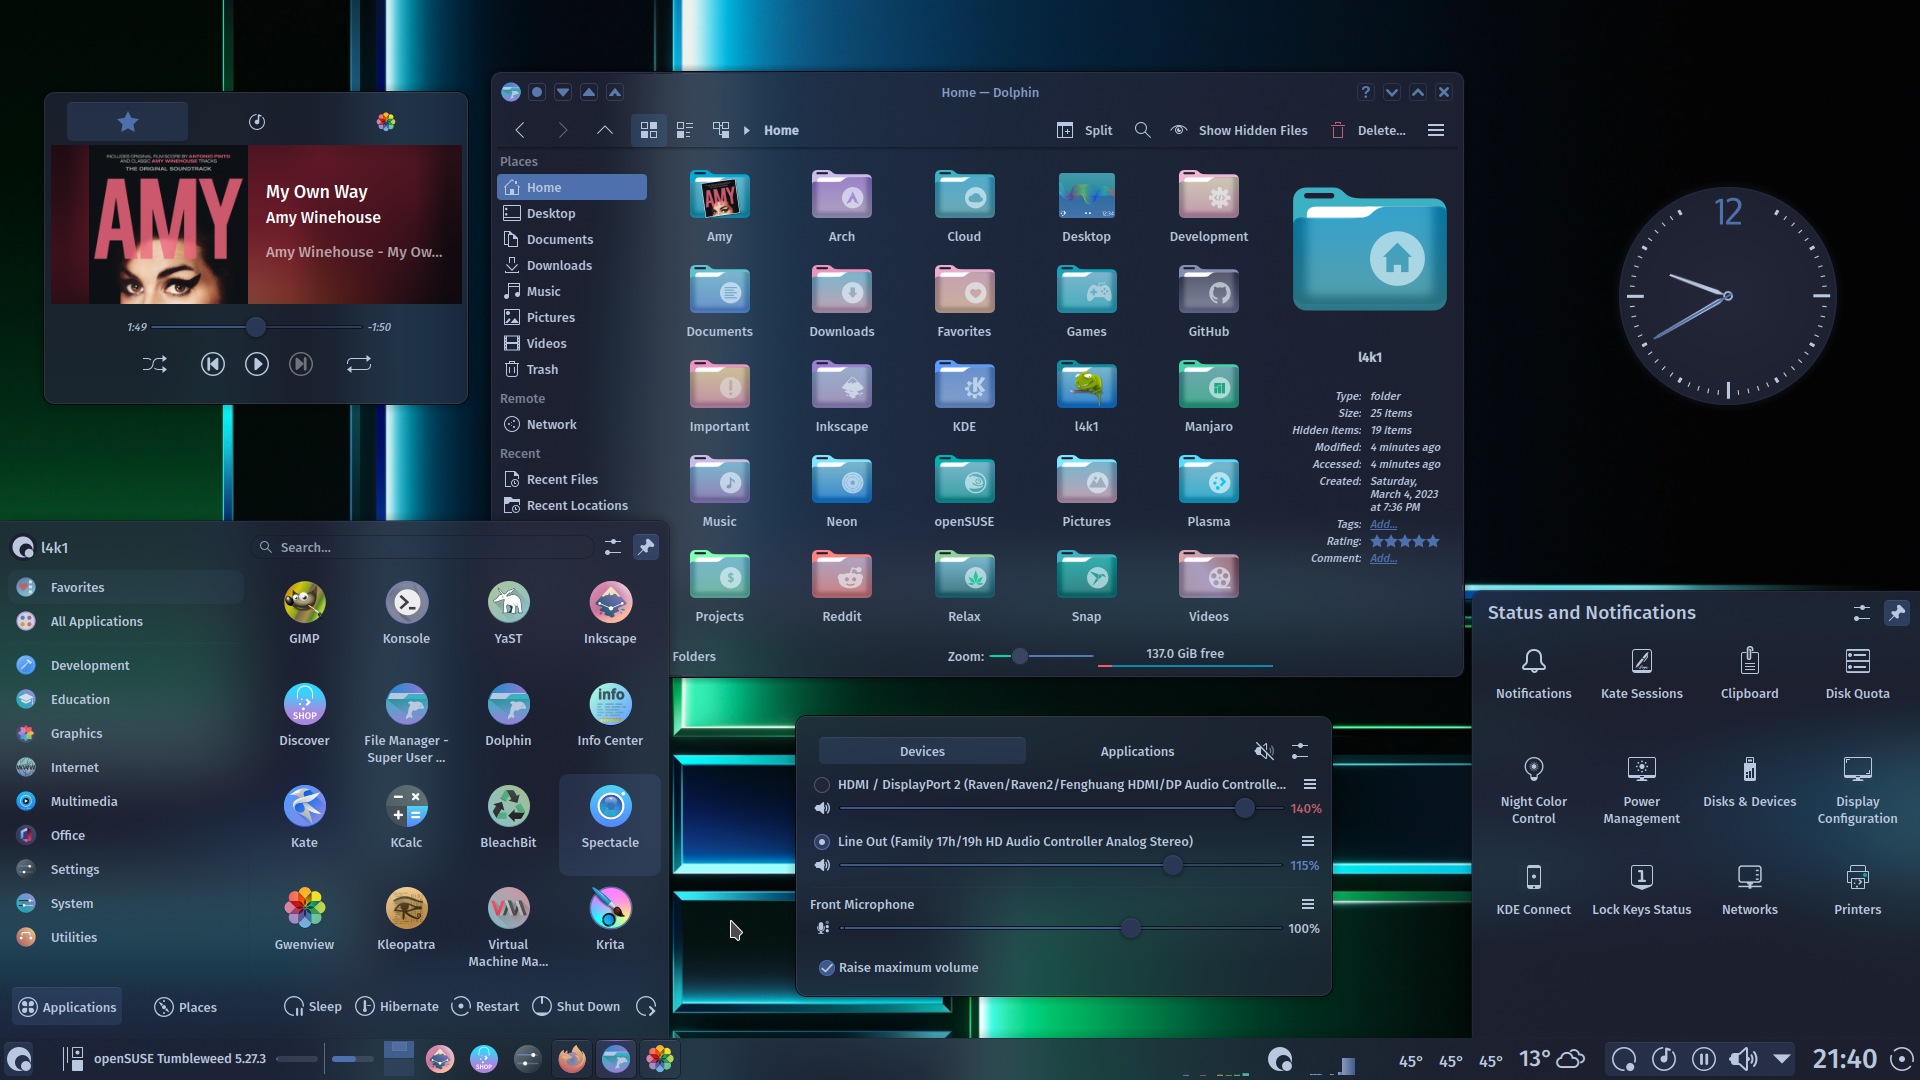1920x1080 pixels.
Task: Launch BleachBit from favorites
Action: [x=508, y=817]
